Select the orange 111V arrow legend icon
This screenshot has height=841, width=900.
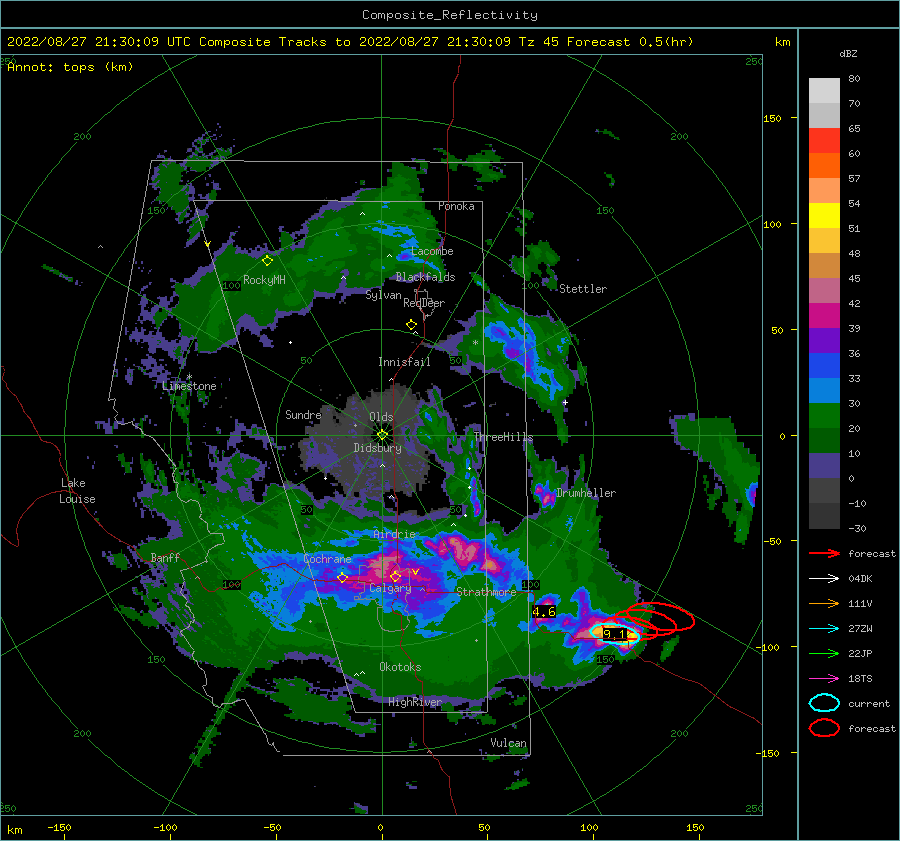pyautogui.click(x=824, y=603)
